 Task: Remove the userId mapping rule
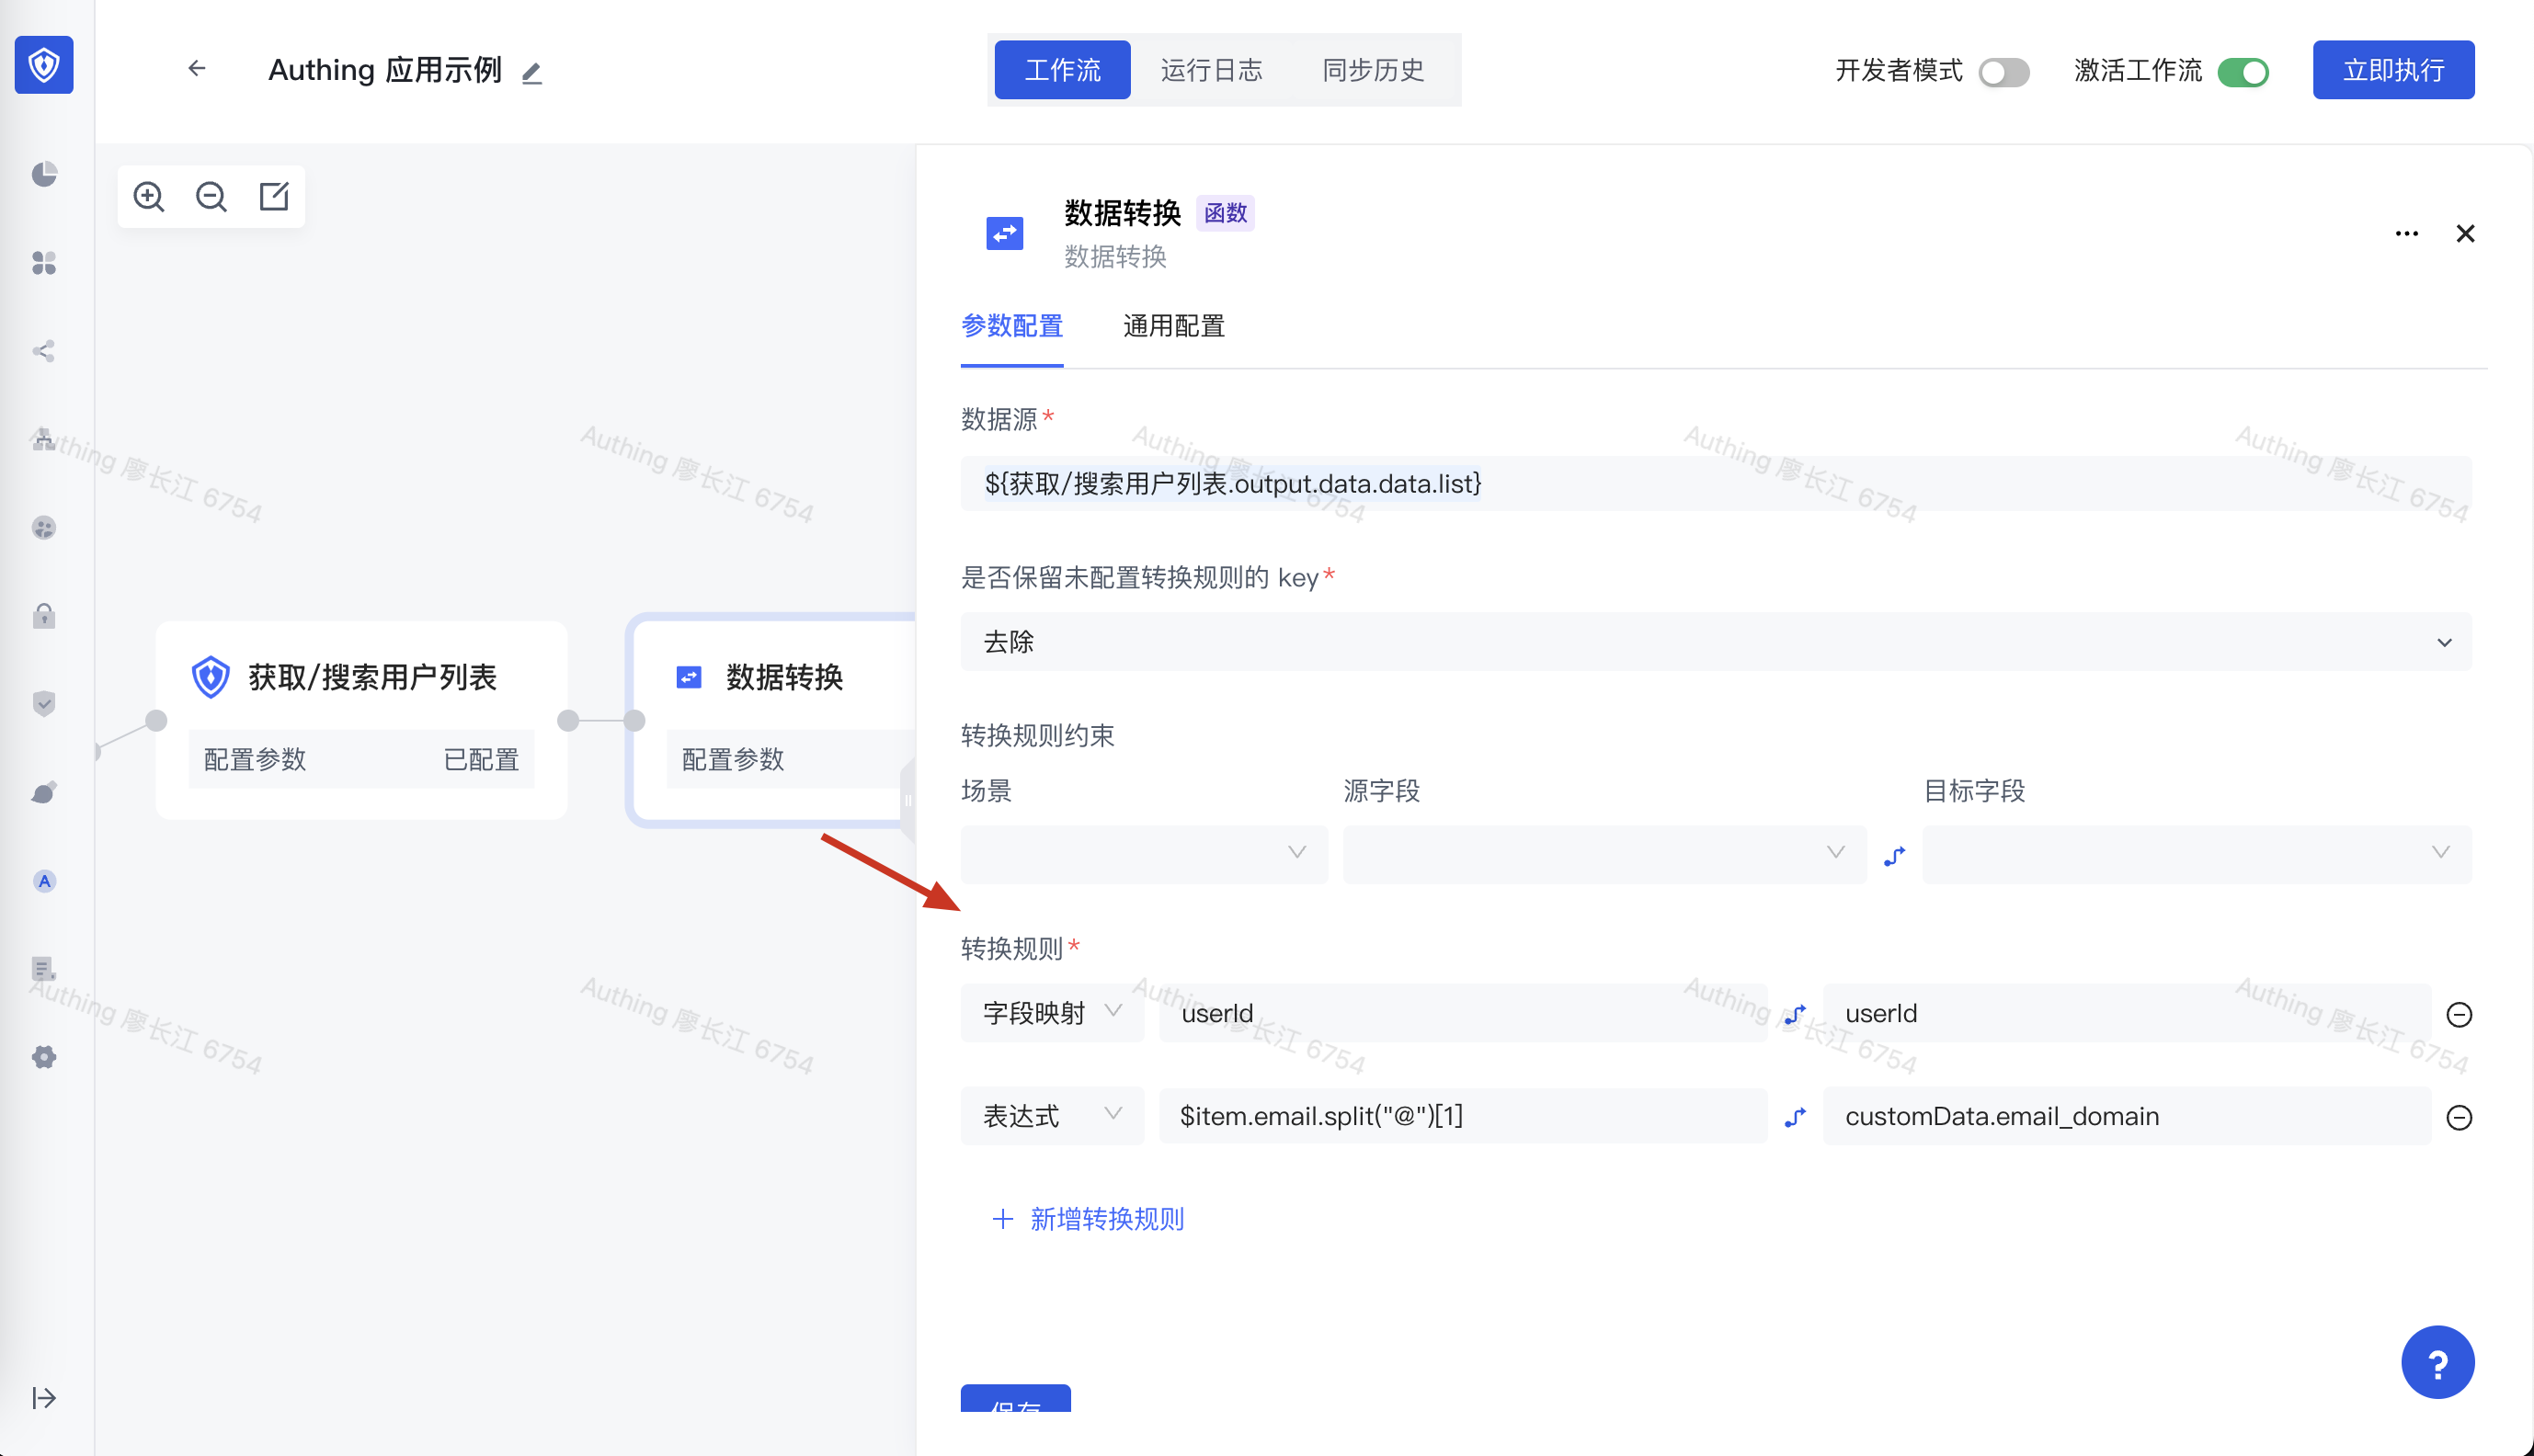pyautogui.click(x=2459, y=1015)
